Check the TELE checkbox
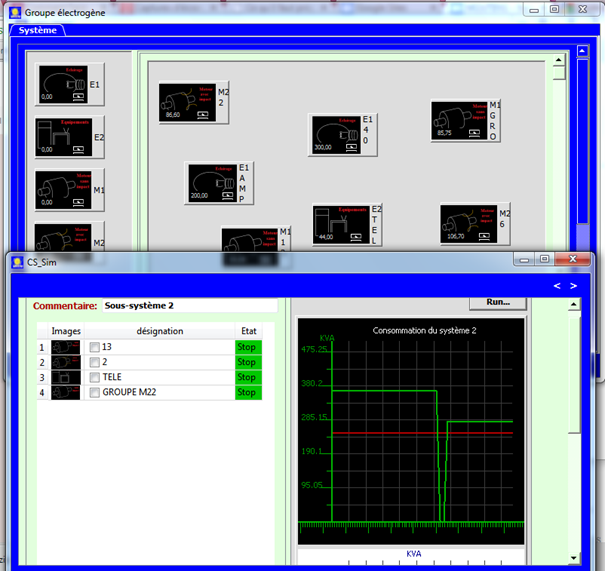This screenshot has height=571, width=605. 95,377
